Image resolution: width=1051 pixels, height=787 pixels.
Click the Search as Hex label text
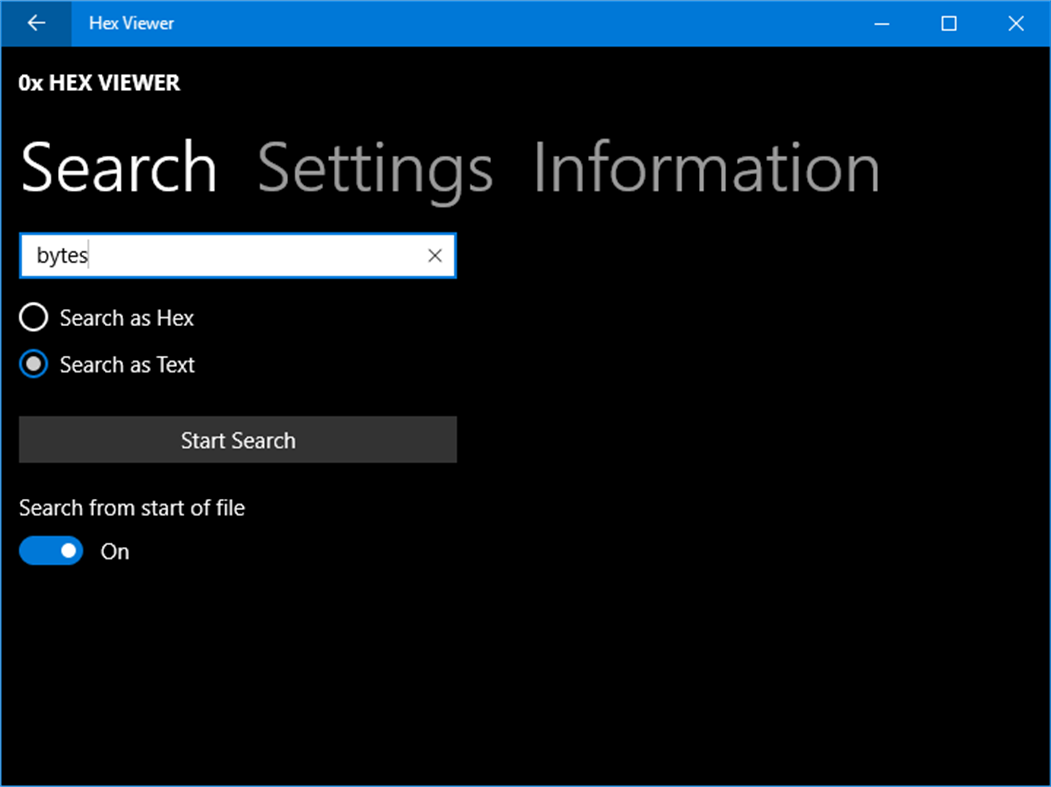pos(127,317)
